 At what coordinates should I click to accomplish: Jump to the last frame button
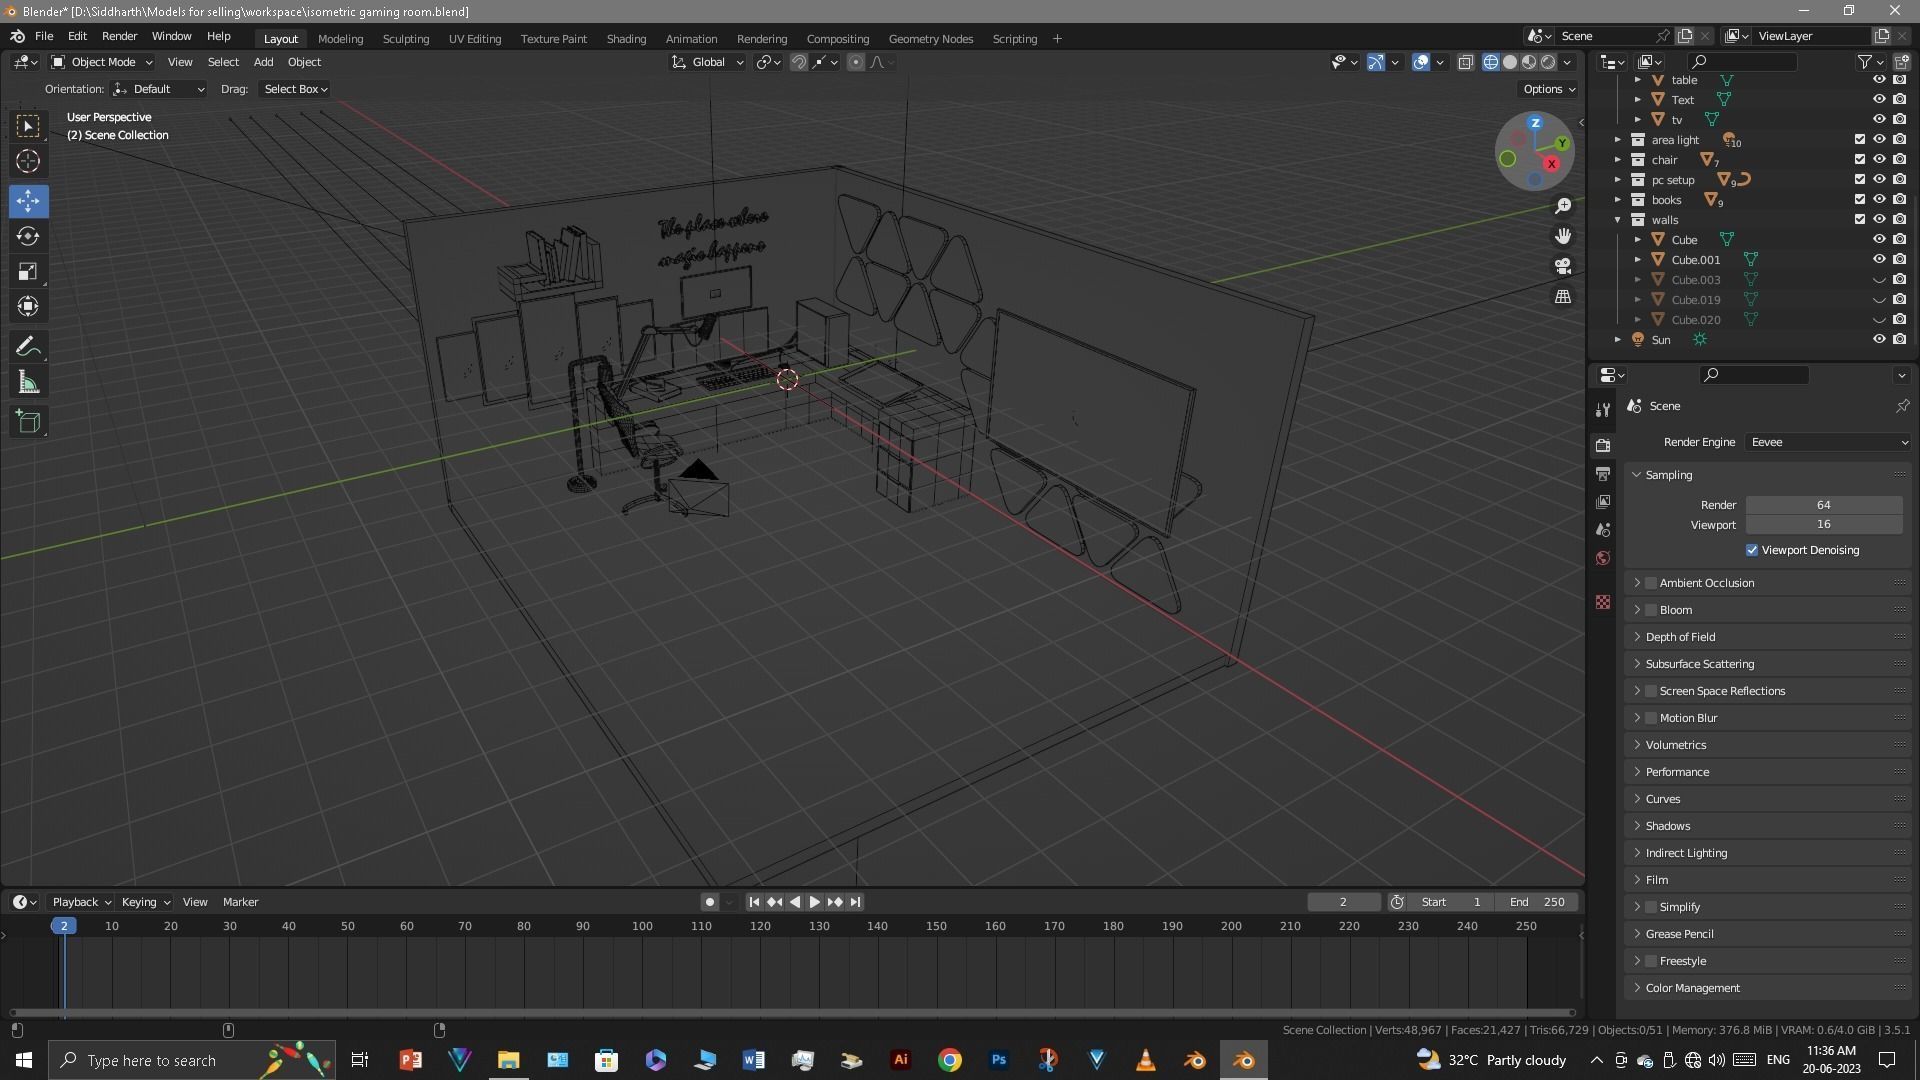click(x=855, y=902)
